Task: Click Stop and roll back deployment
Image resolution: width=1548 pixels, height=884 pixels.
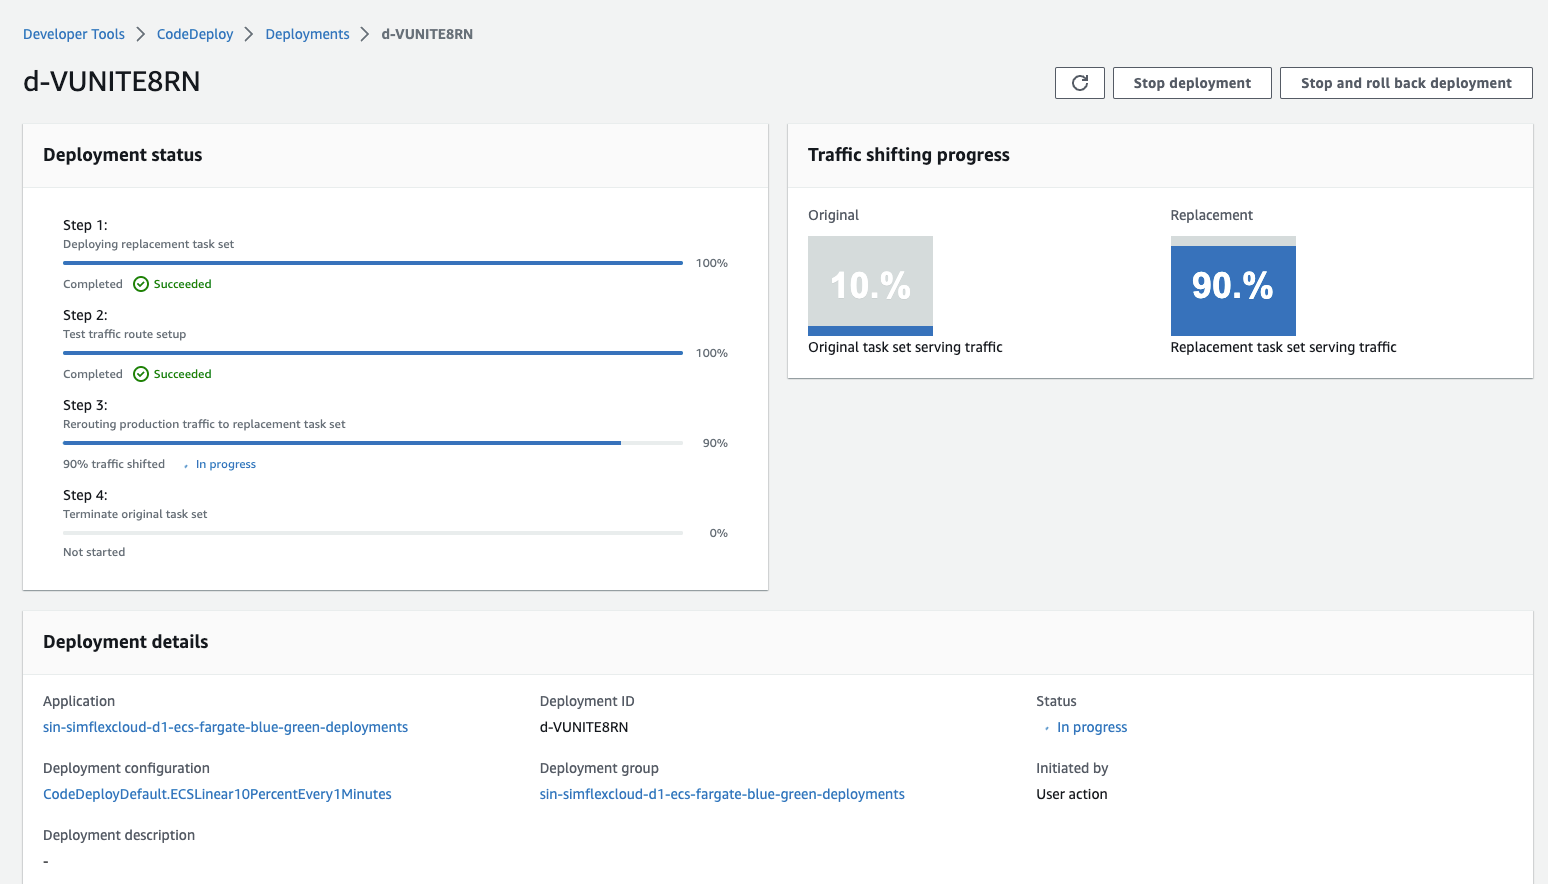Action: tap(1406, 83)
